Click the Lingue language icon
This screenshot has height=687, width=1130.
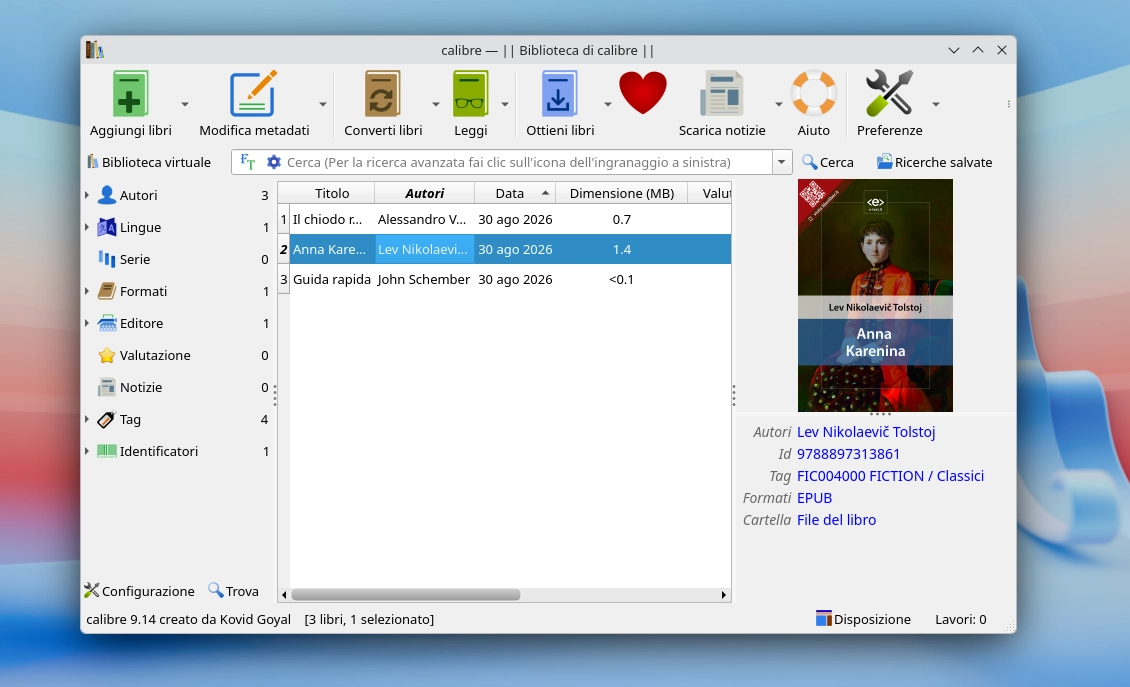click(107, 227)
